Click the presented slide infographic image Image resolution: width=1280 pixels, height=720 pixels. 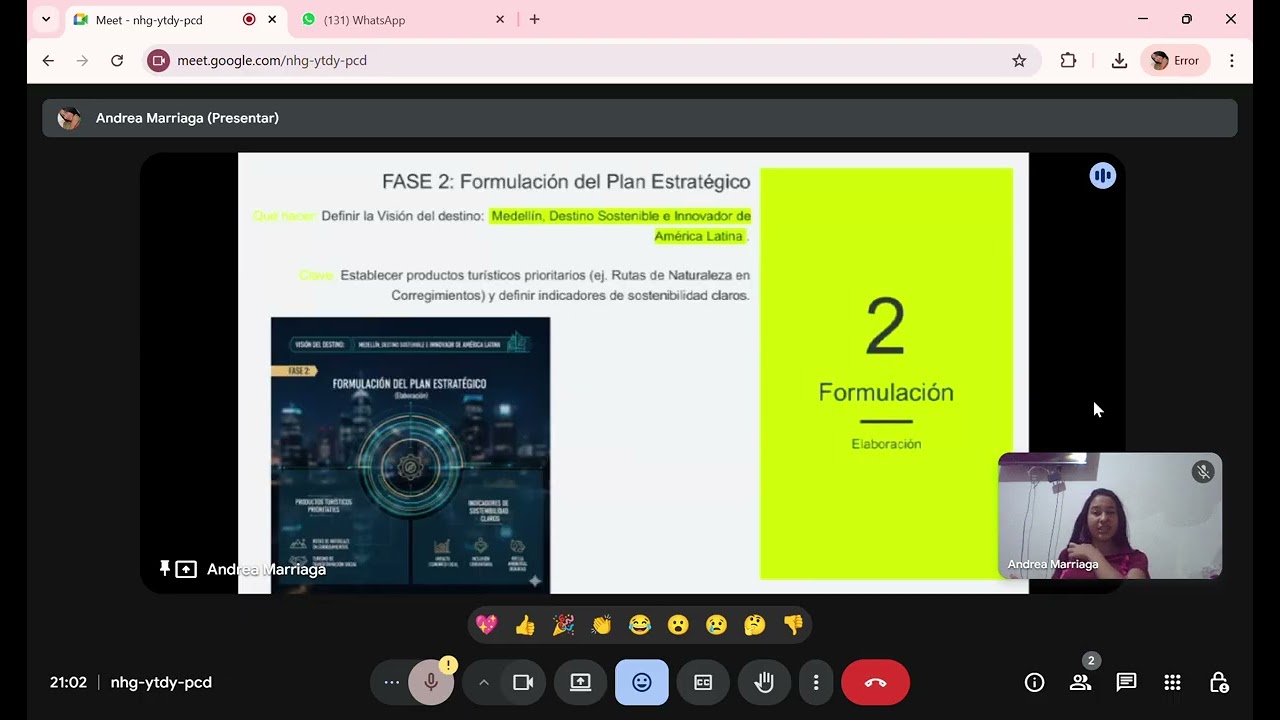(x=410, y=455)
